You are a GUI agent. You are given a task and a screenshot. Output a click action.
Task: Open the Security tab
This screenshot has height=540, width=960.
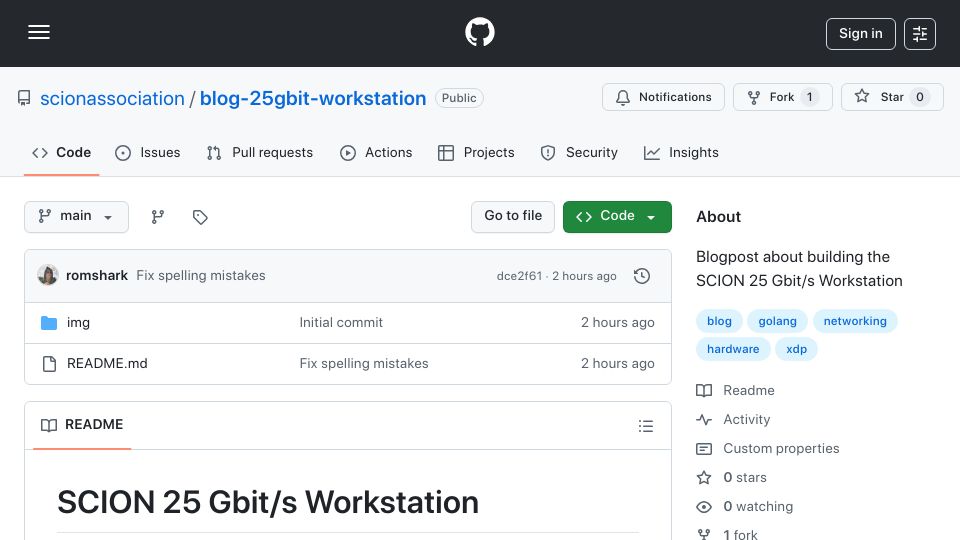pos(579,152)
